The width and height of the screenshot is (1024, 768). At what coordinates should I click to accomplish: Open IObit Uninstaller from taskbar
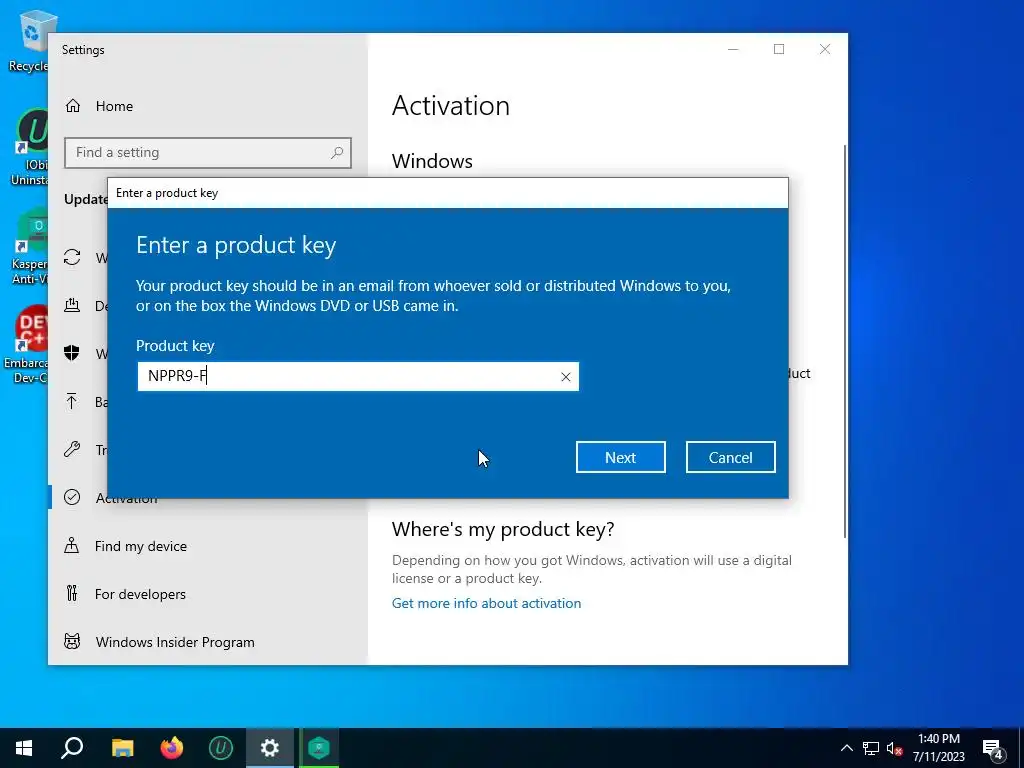tap(221, 748)
